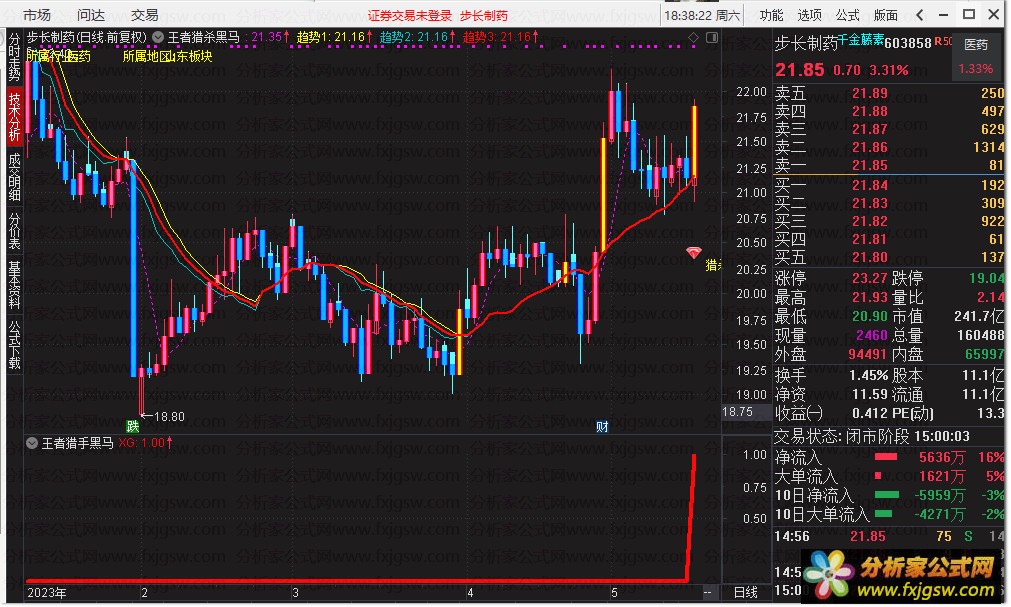Toggle the side panel layout icon
1011x607 pixels.
[x=712, y=38]
